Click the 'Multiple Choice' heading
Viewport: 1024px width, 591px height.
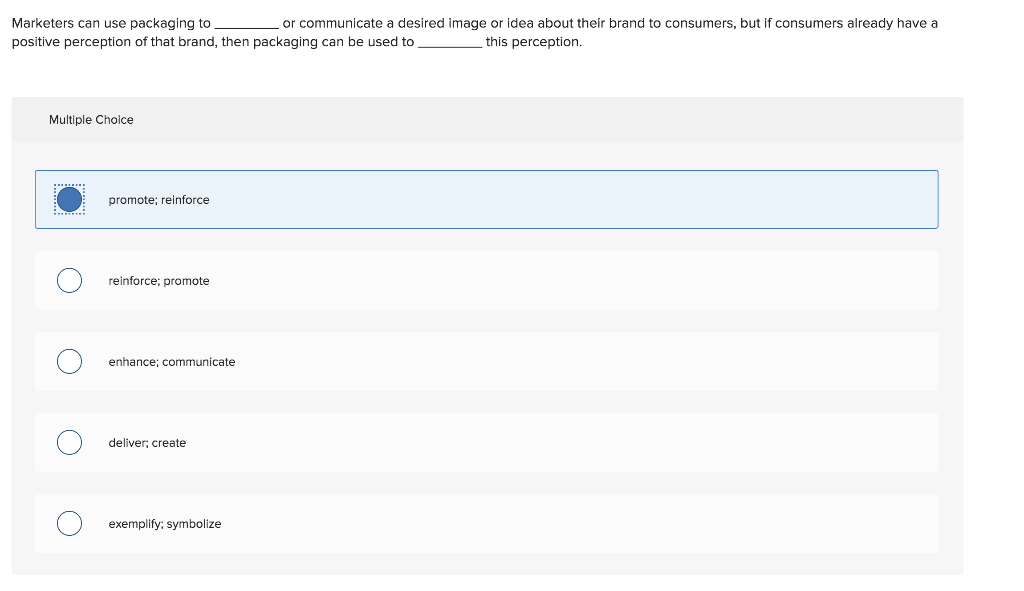pos(91,120)
